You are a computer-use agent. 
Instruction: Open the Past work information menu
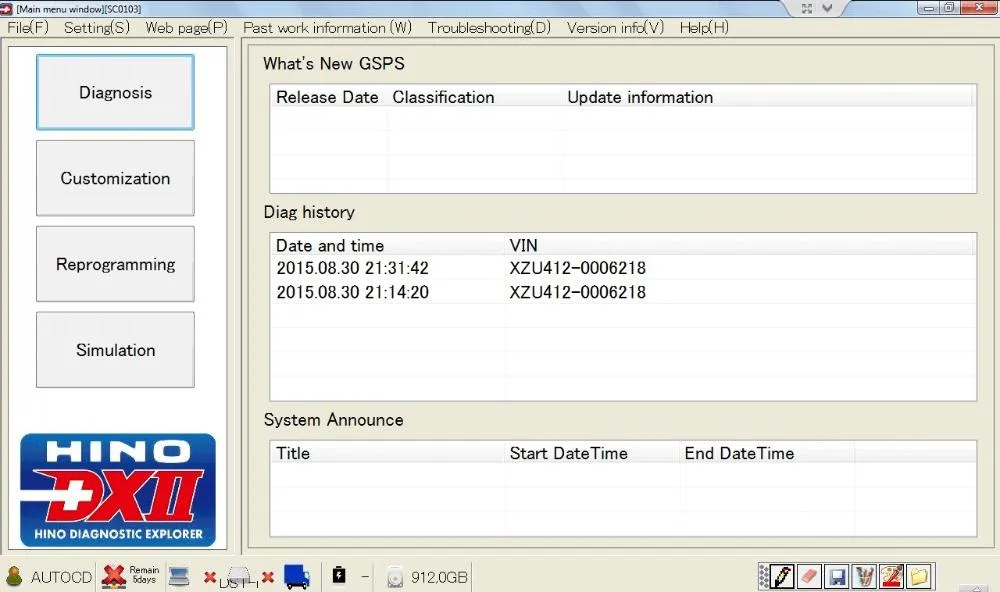[326, 28]
